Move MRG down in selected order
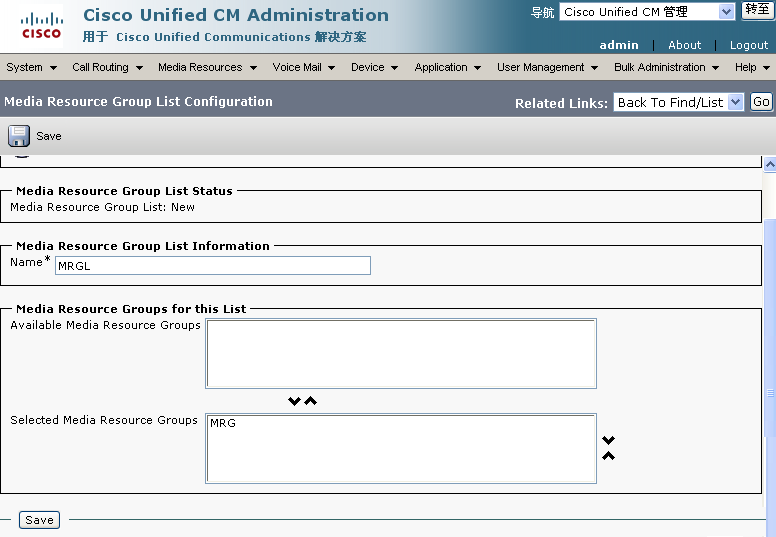The width and height of the screenshot is (776, 537). (608, 439)
